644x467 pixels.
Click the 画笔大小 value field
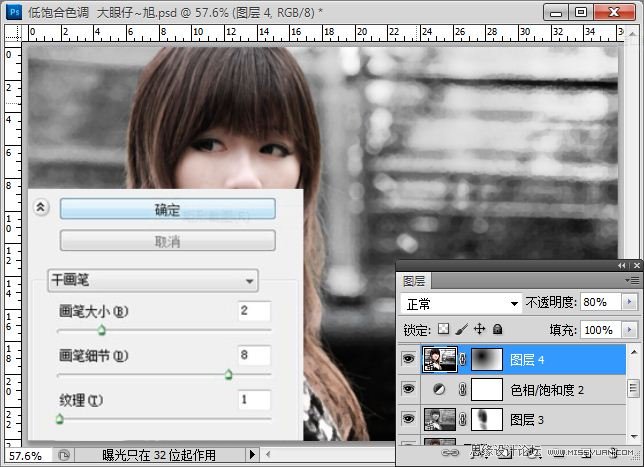(x=254, y=311)
